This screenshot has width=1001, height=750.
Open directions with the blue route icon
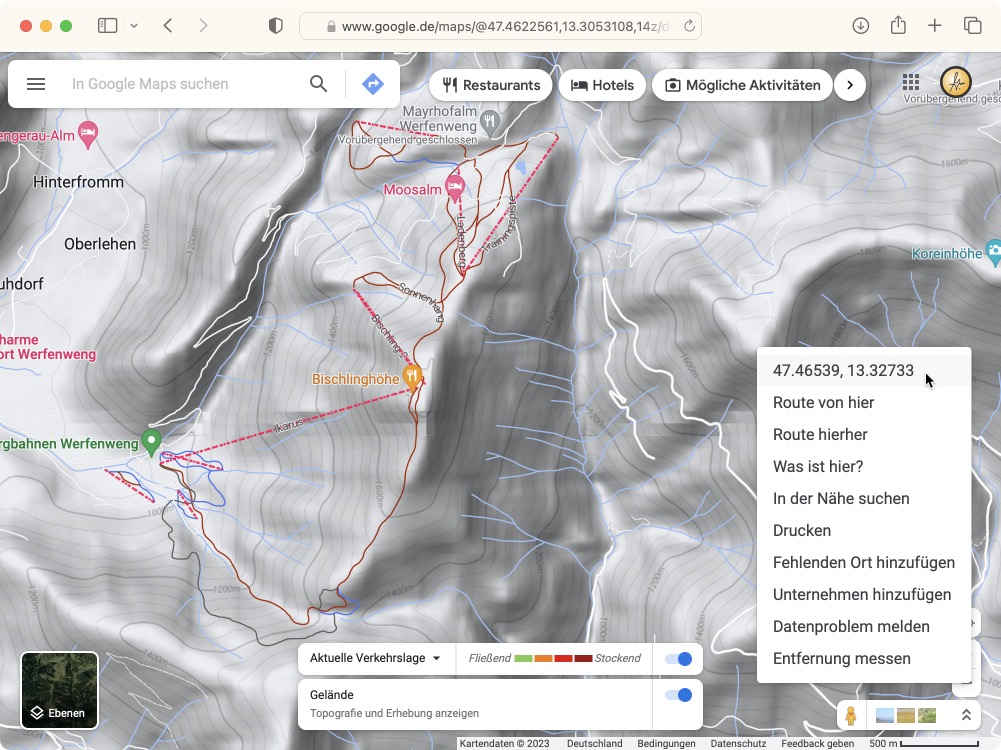tap(373, 84)
